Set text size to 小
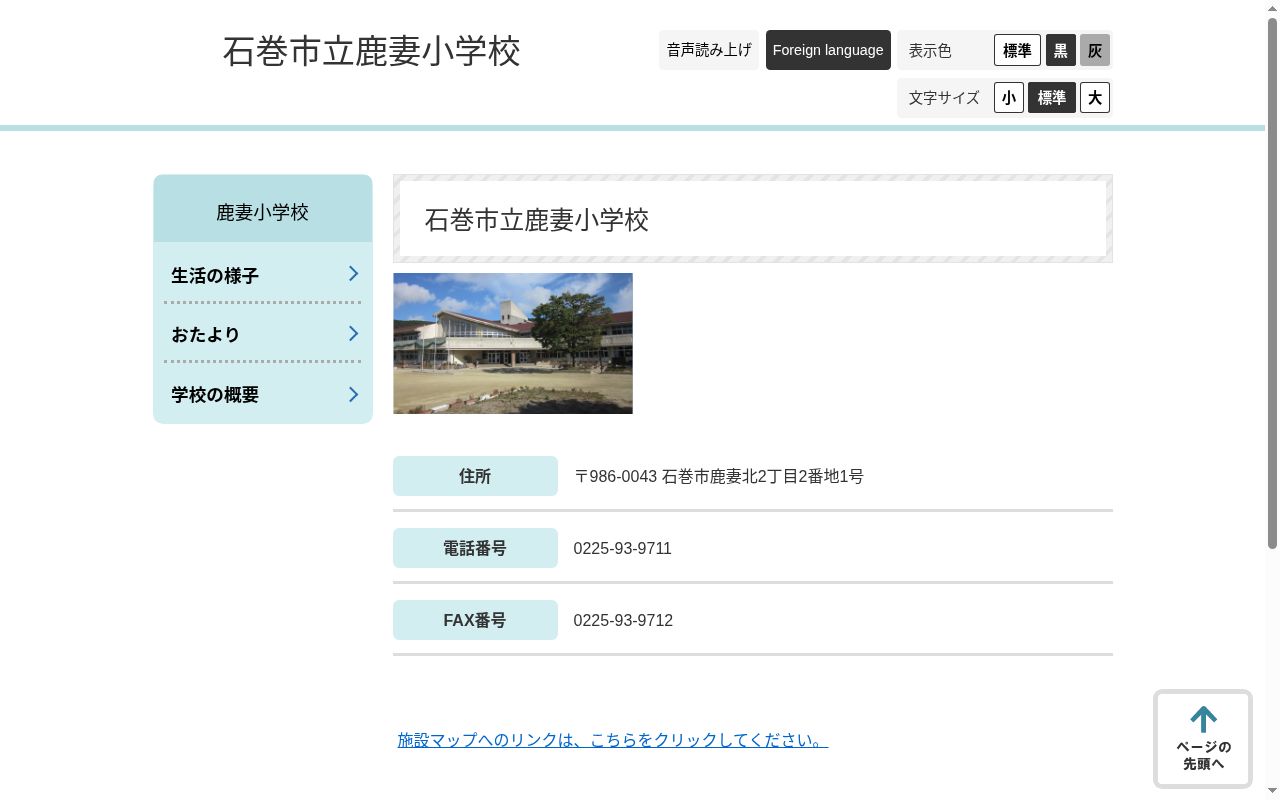Viewport: 1280px width, 800px height. pos(1009,97)
